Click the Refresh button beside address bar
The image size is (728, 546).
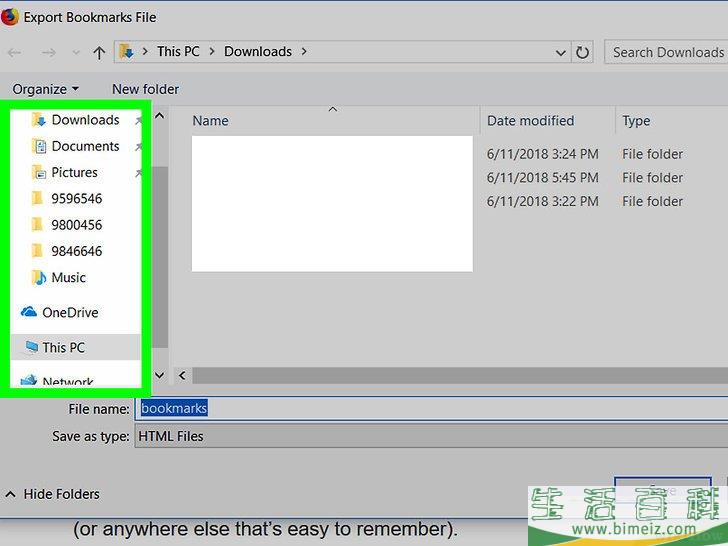[x=583, y=52]
